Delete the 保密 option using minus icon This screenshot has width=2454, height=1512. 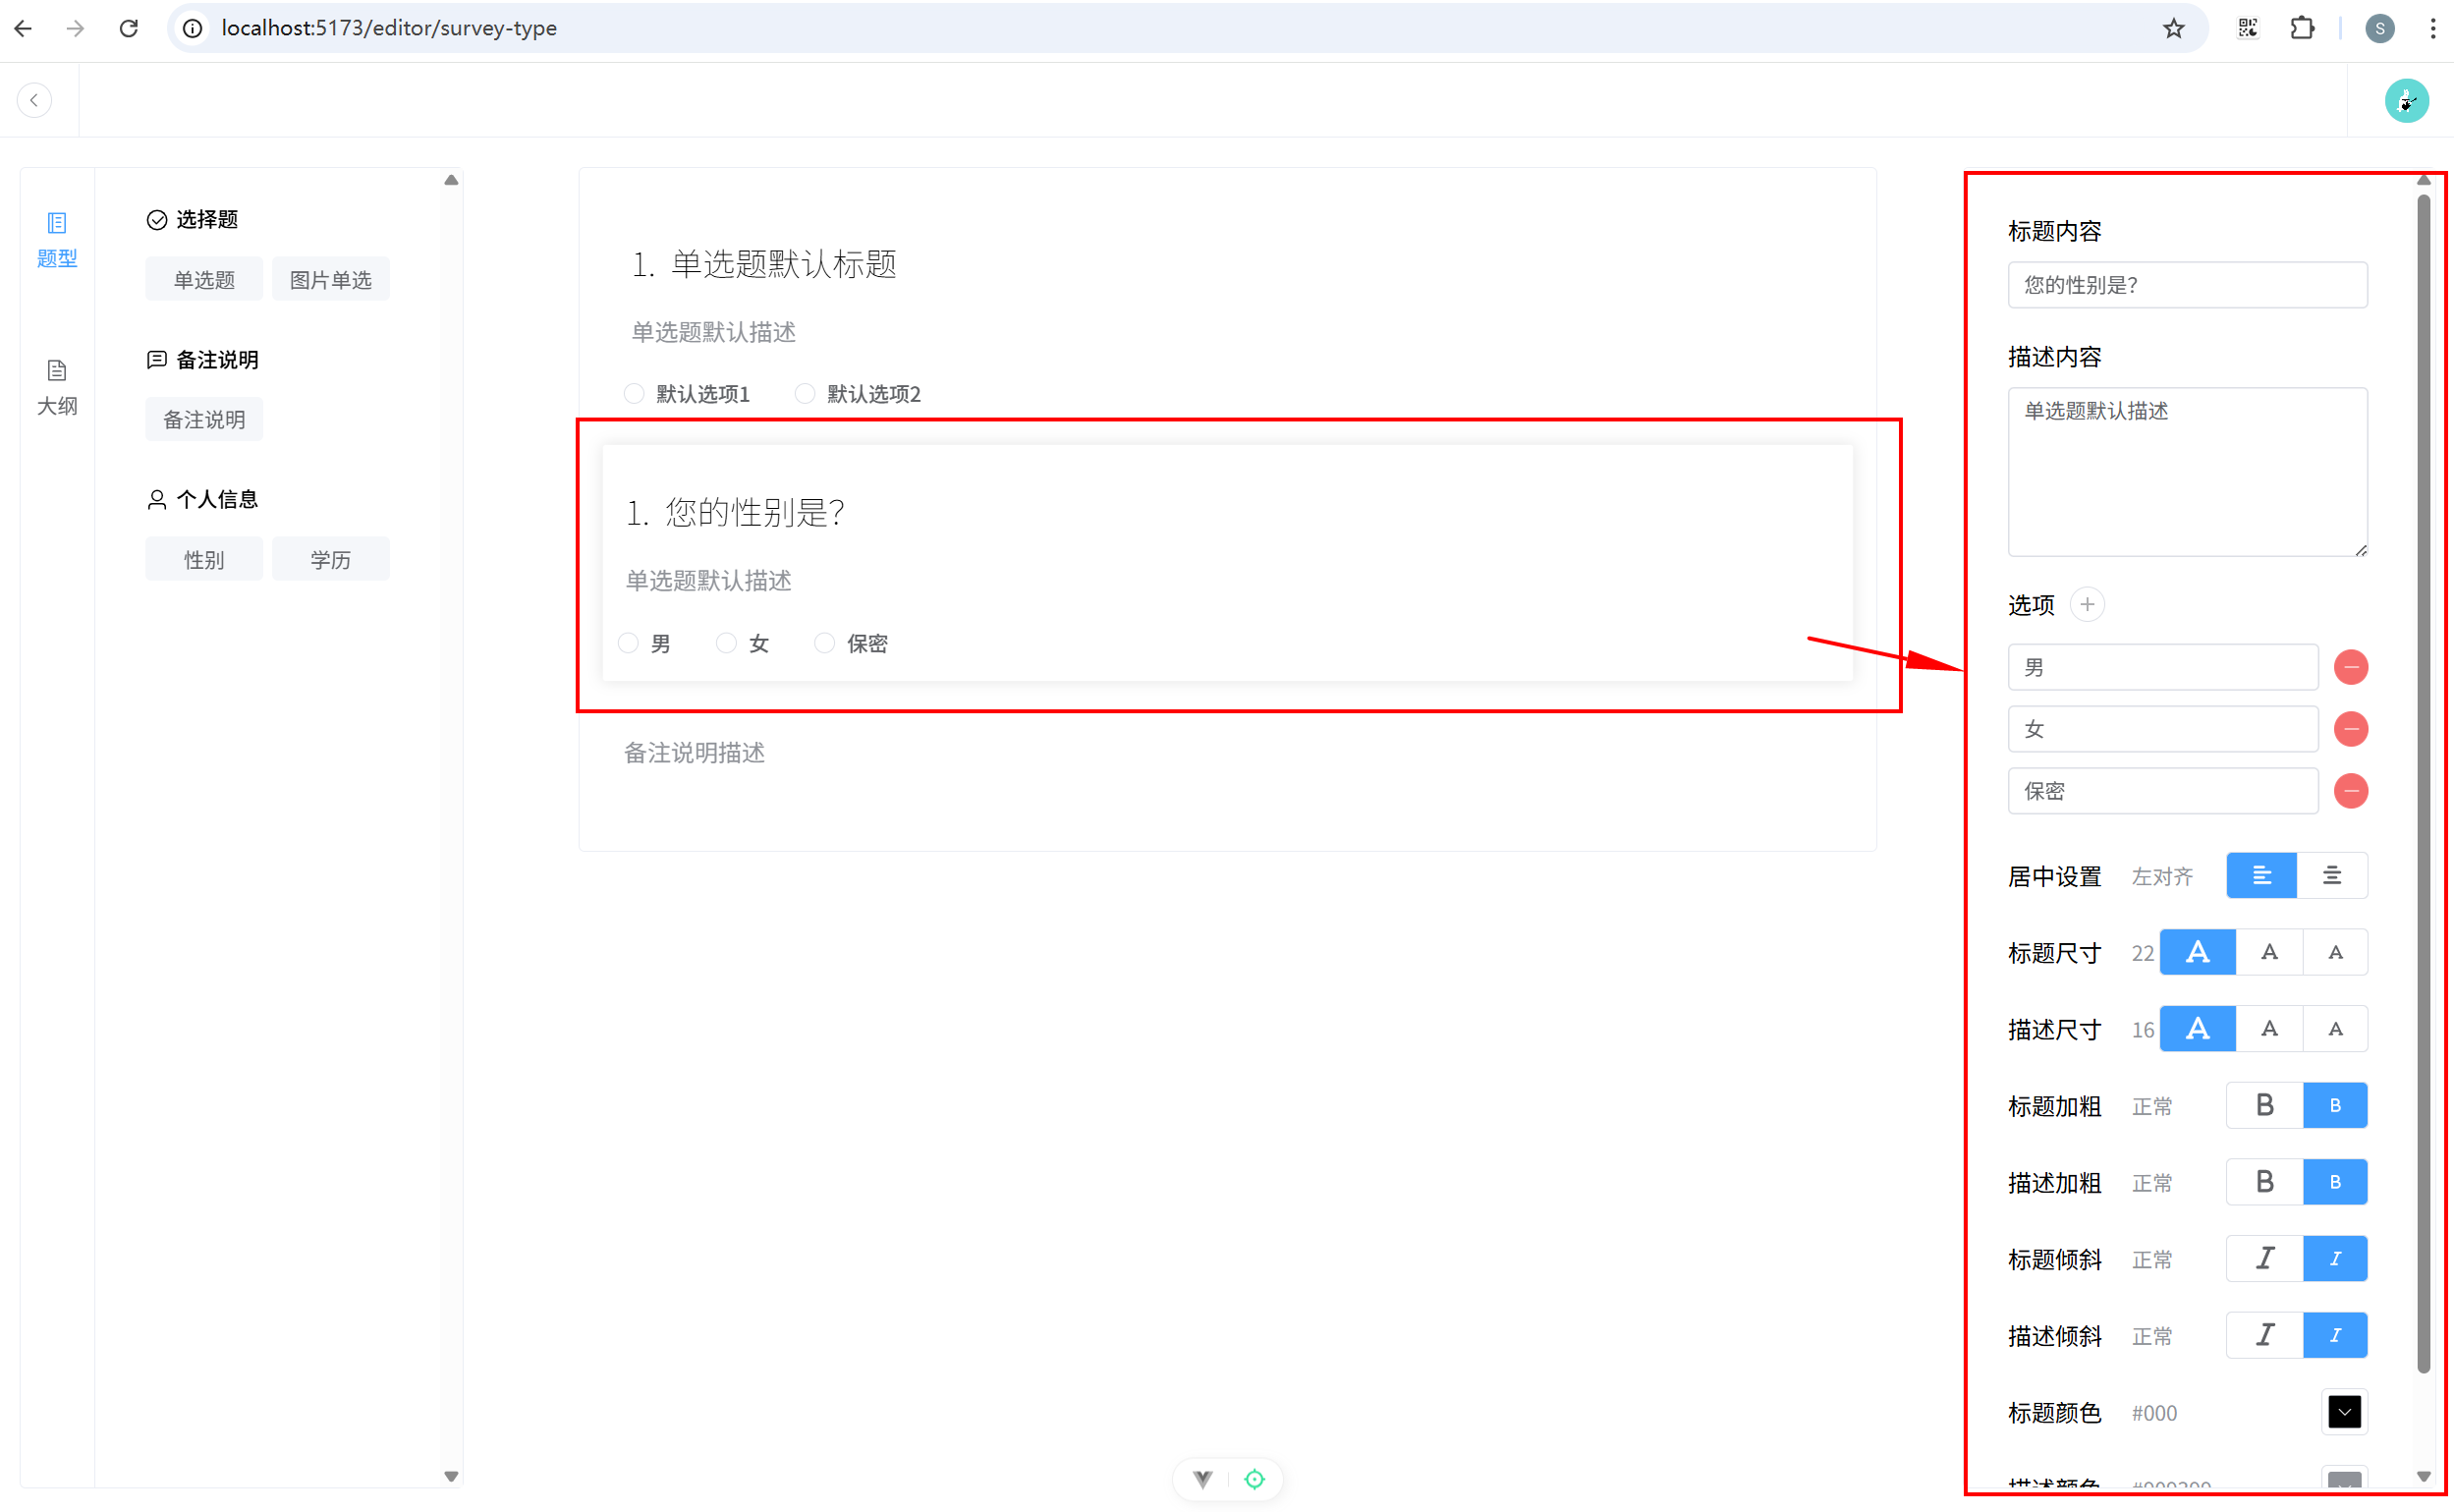coord(2350,791)
